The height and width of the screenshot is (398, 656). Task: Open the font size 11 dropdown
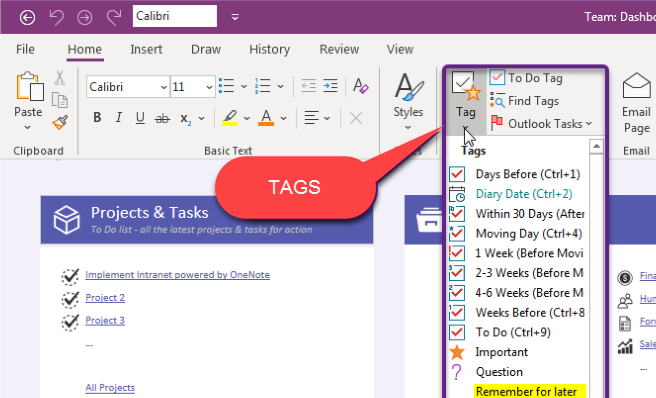pyautogui.click(x=209, y=87)
